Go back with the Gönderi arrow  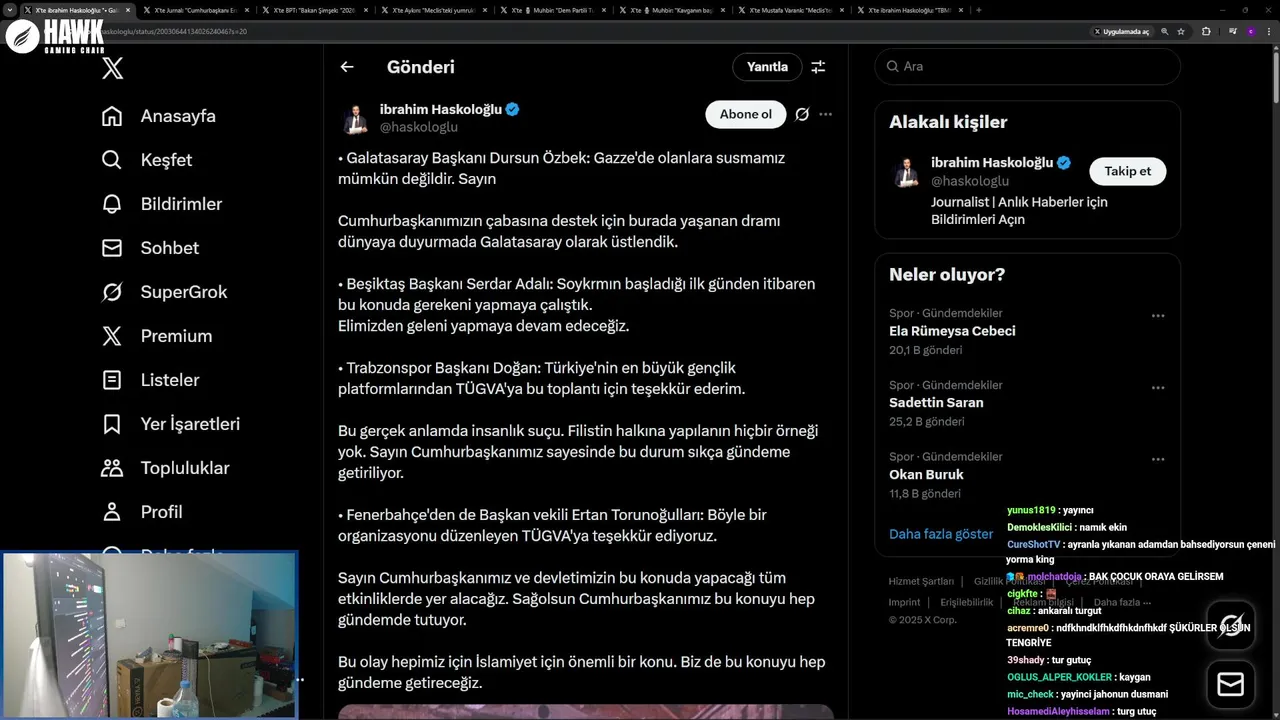point(347,67)
